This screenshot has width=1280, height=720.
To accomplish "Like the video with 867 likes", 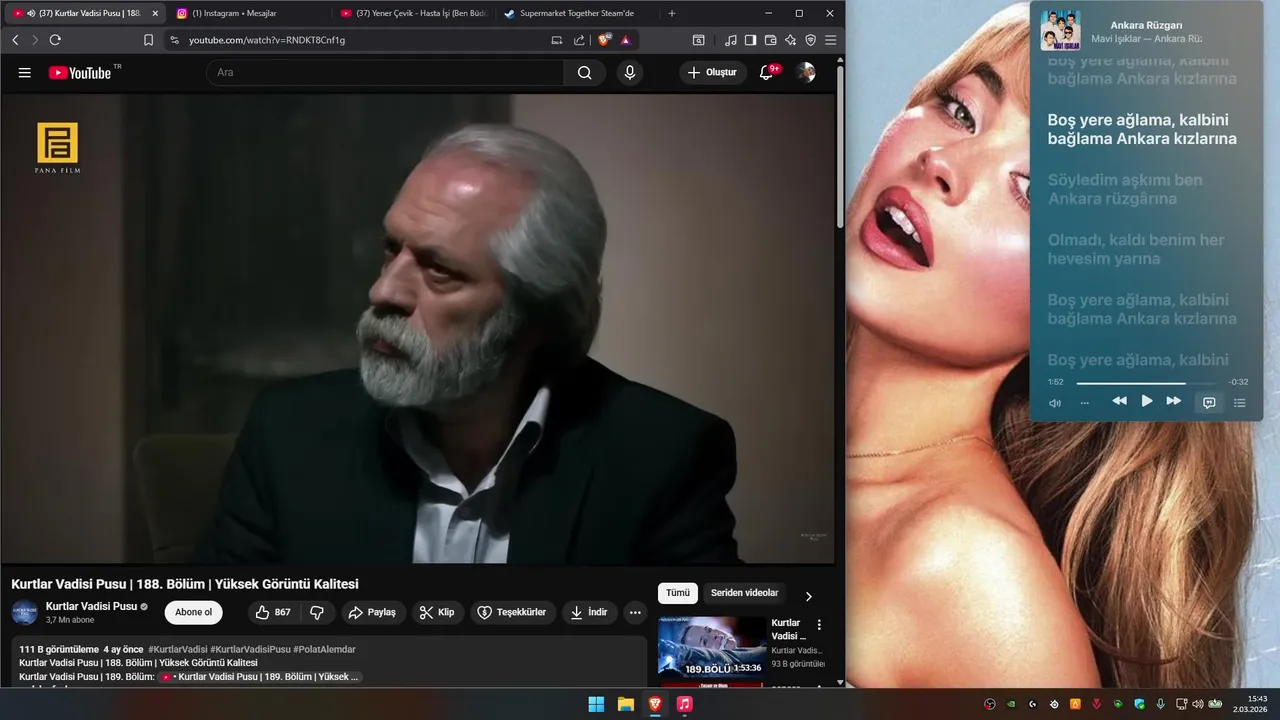I will tap(273, 612).
